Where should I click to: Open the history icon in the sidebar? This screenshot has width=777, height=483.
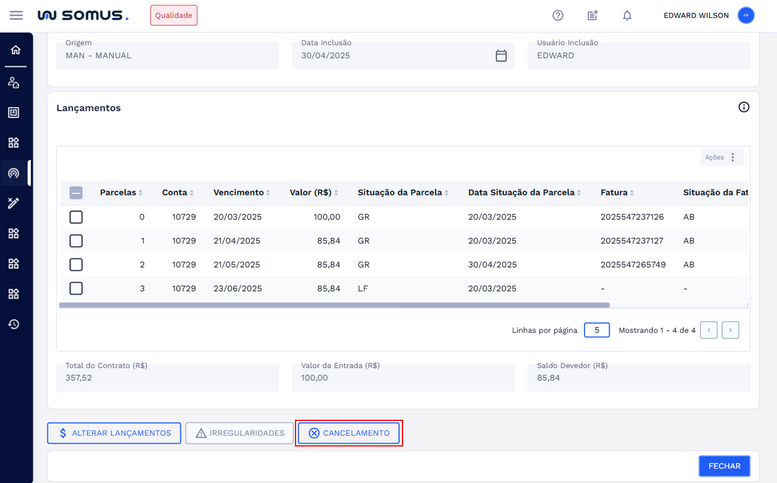(x=14, y=324)
